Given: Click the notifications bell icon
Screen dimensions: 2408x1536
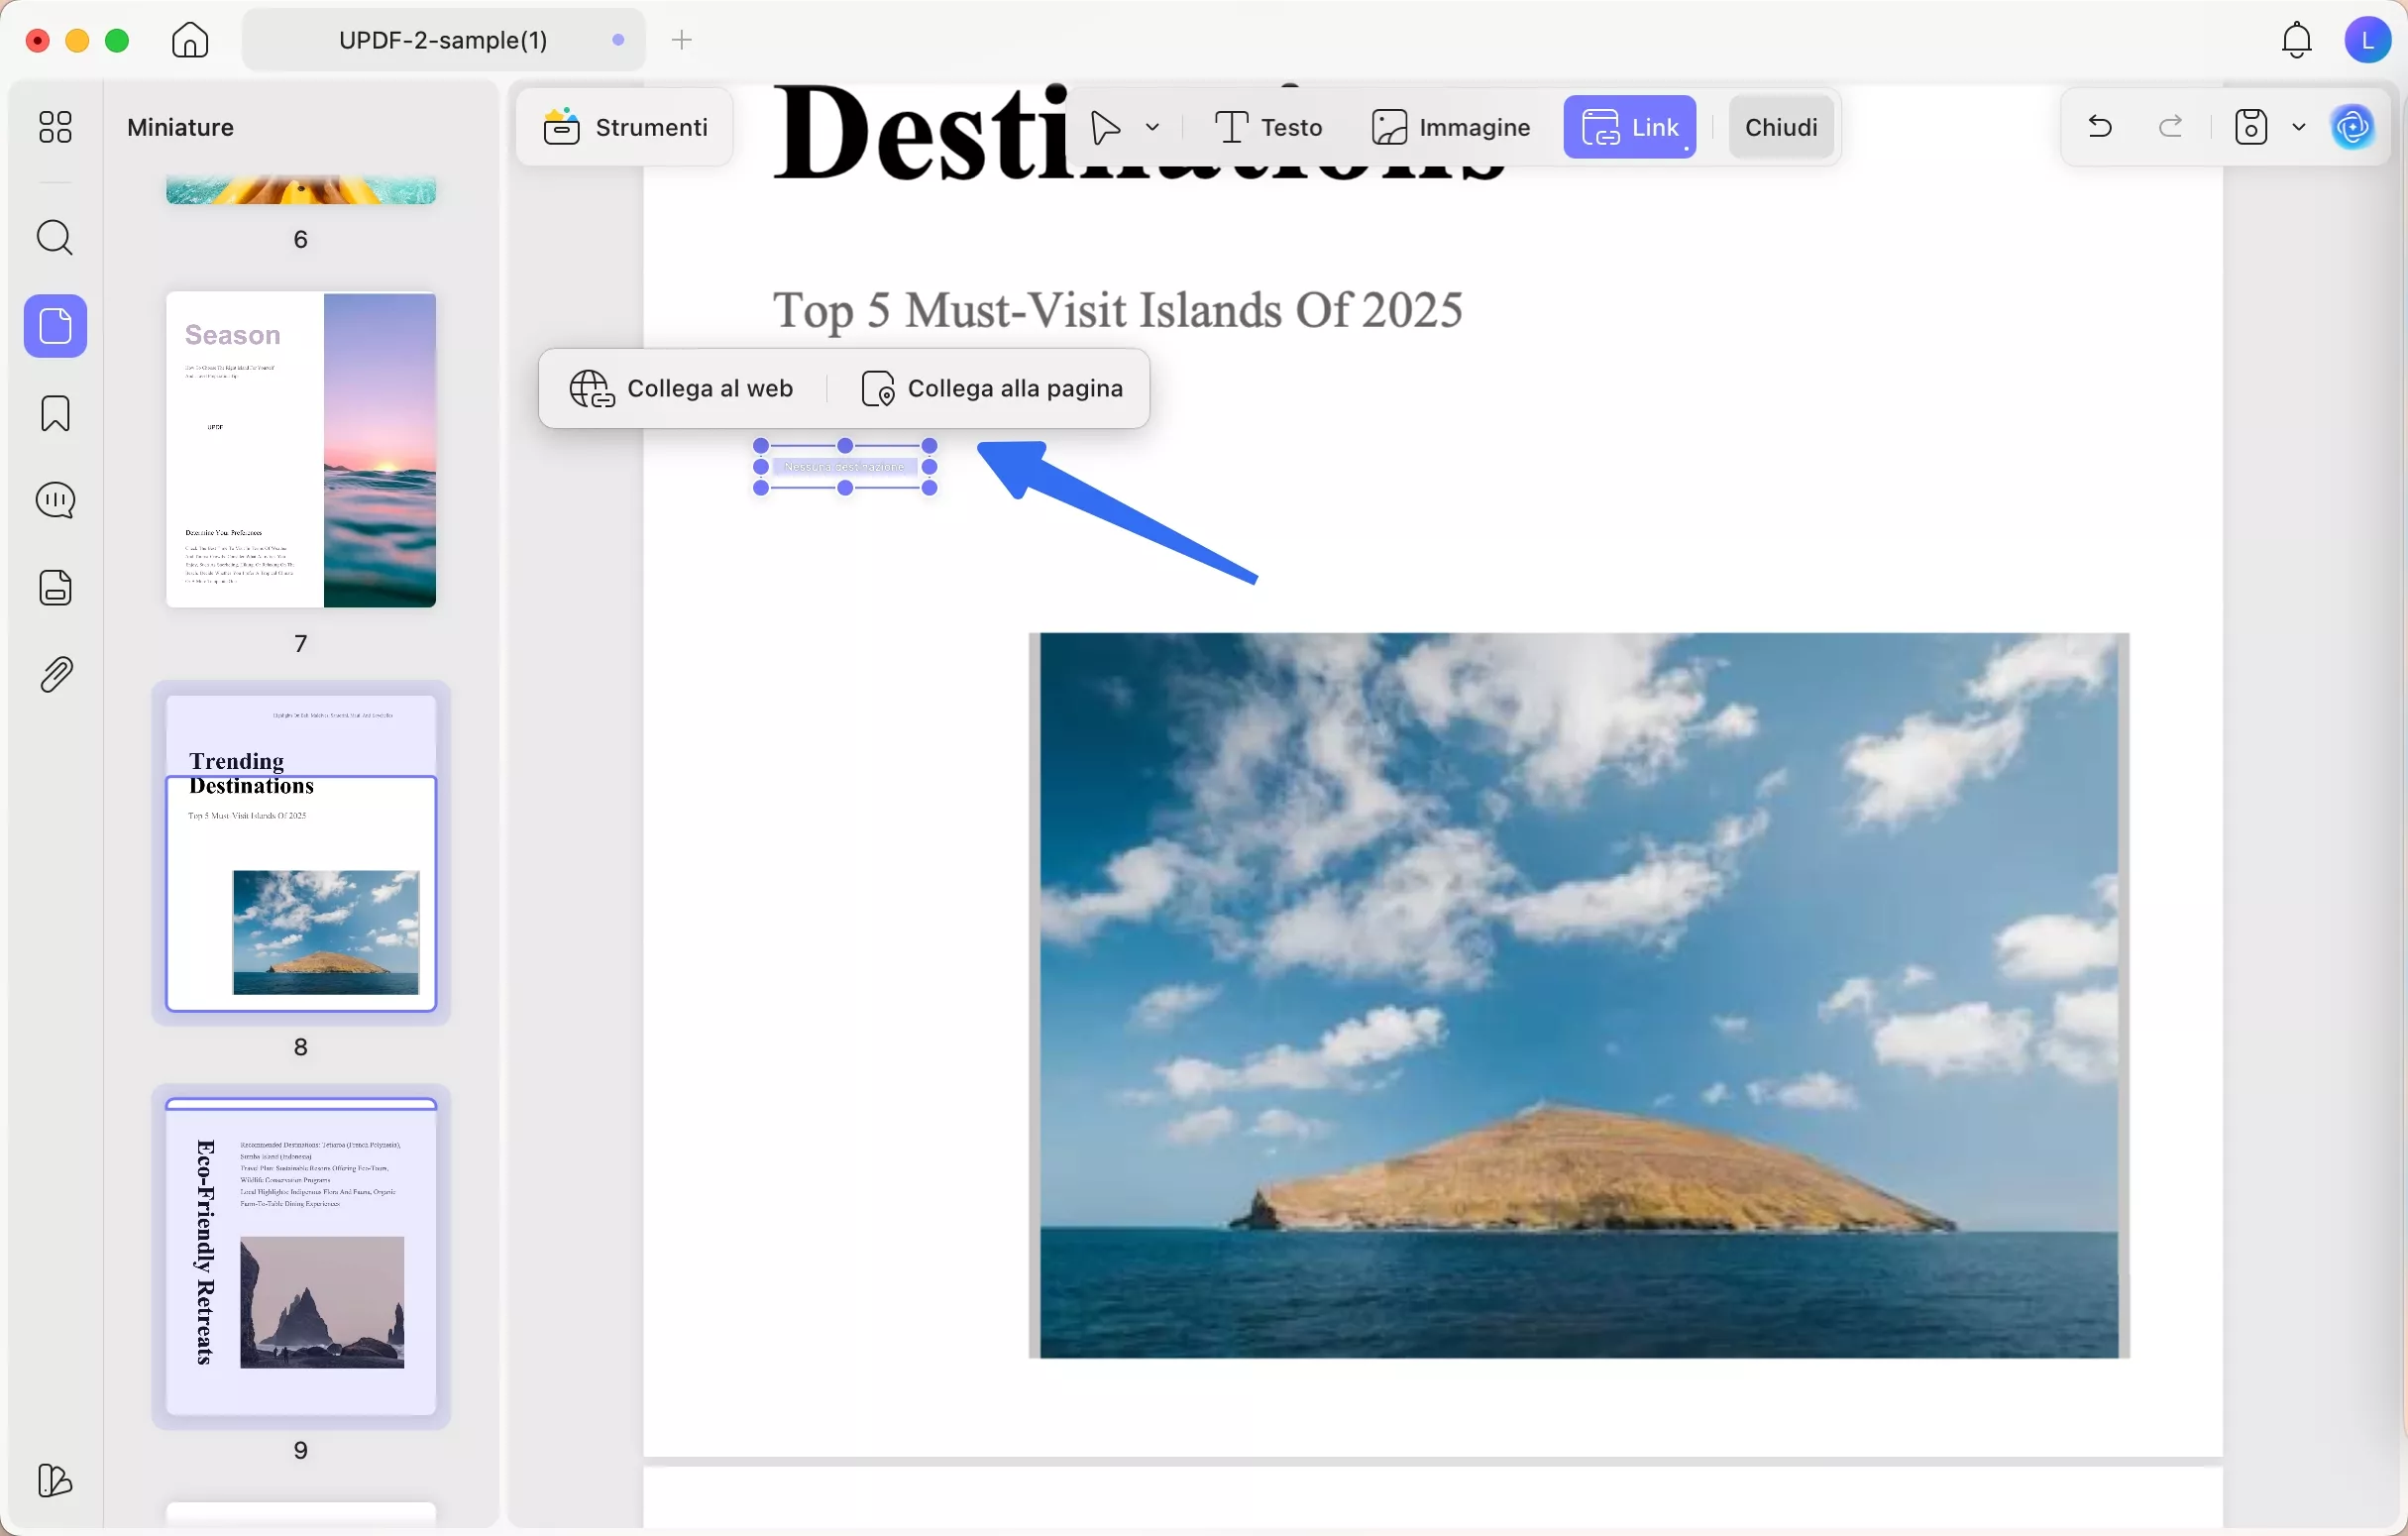Looking at the screenshot, I should (2296, 41).
